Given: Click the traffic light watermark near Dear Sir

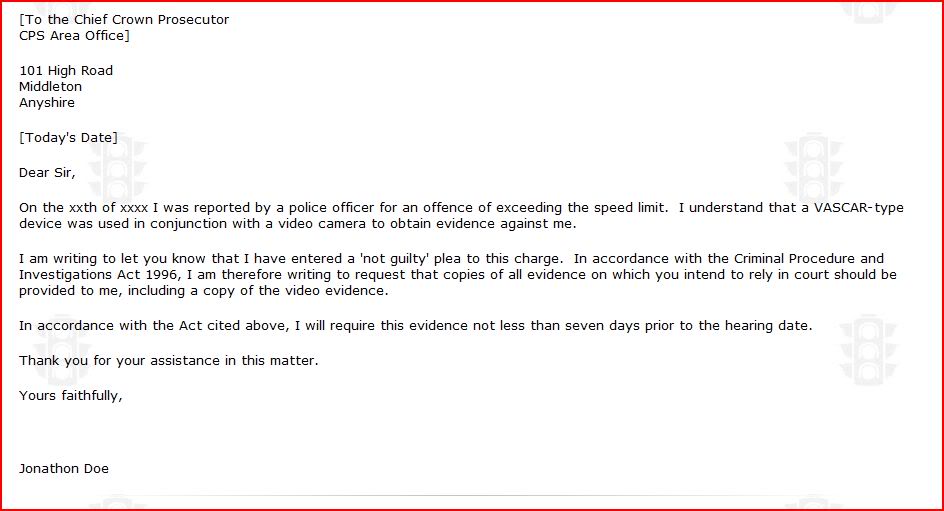Looking at the screenshot, I should click(117, 167).
